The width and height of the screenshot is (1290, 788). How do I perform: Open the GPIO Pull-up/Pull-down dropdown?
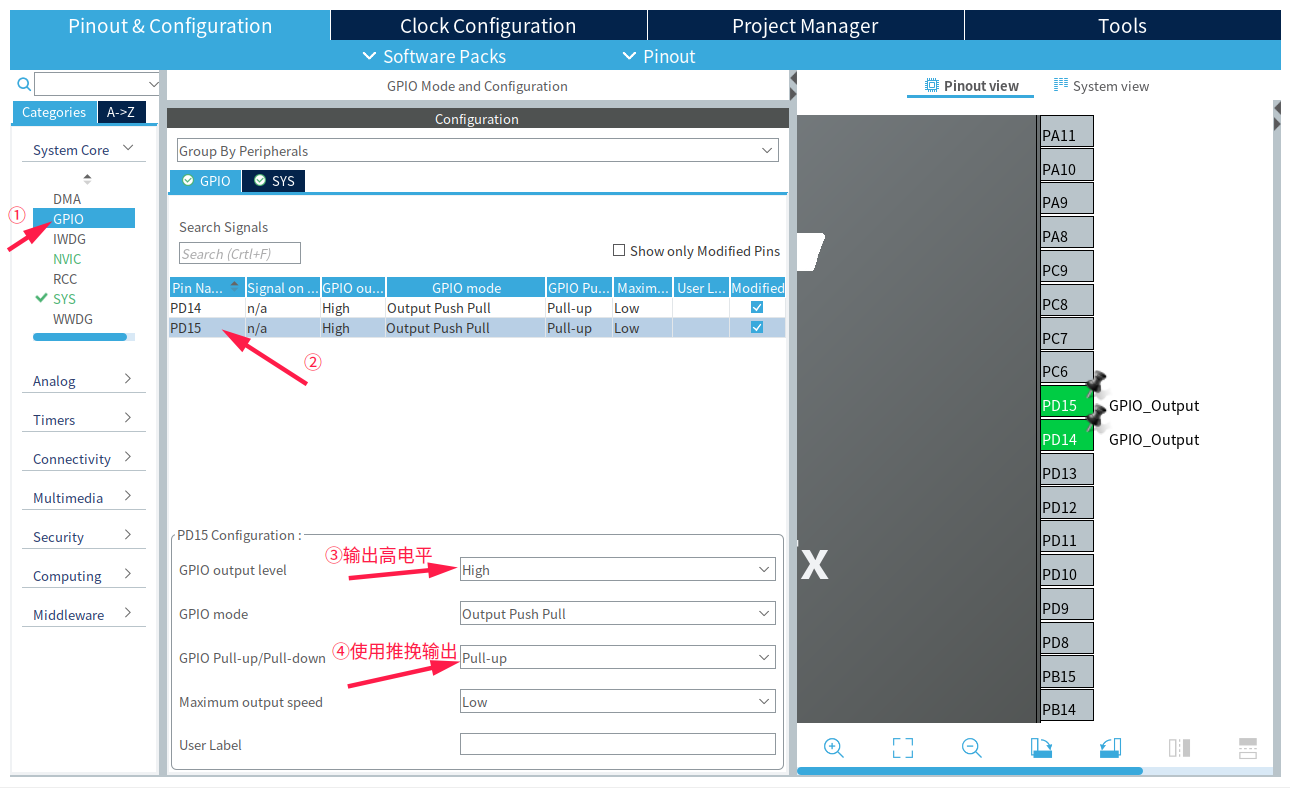[617, 658]
